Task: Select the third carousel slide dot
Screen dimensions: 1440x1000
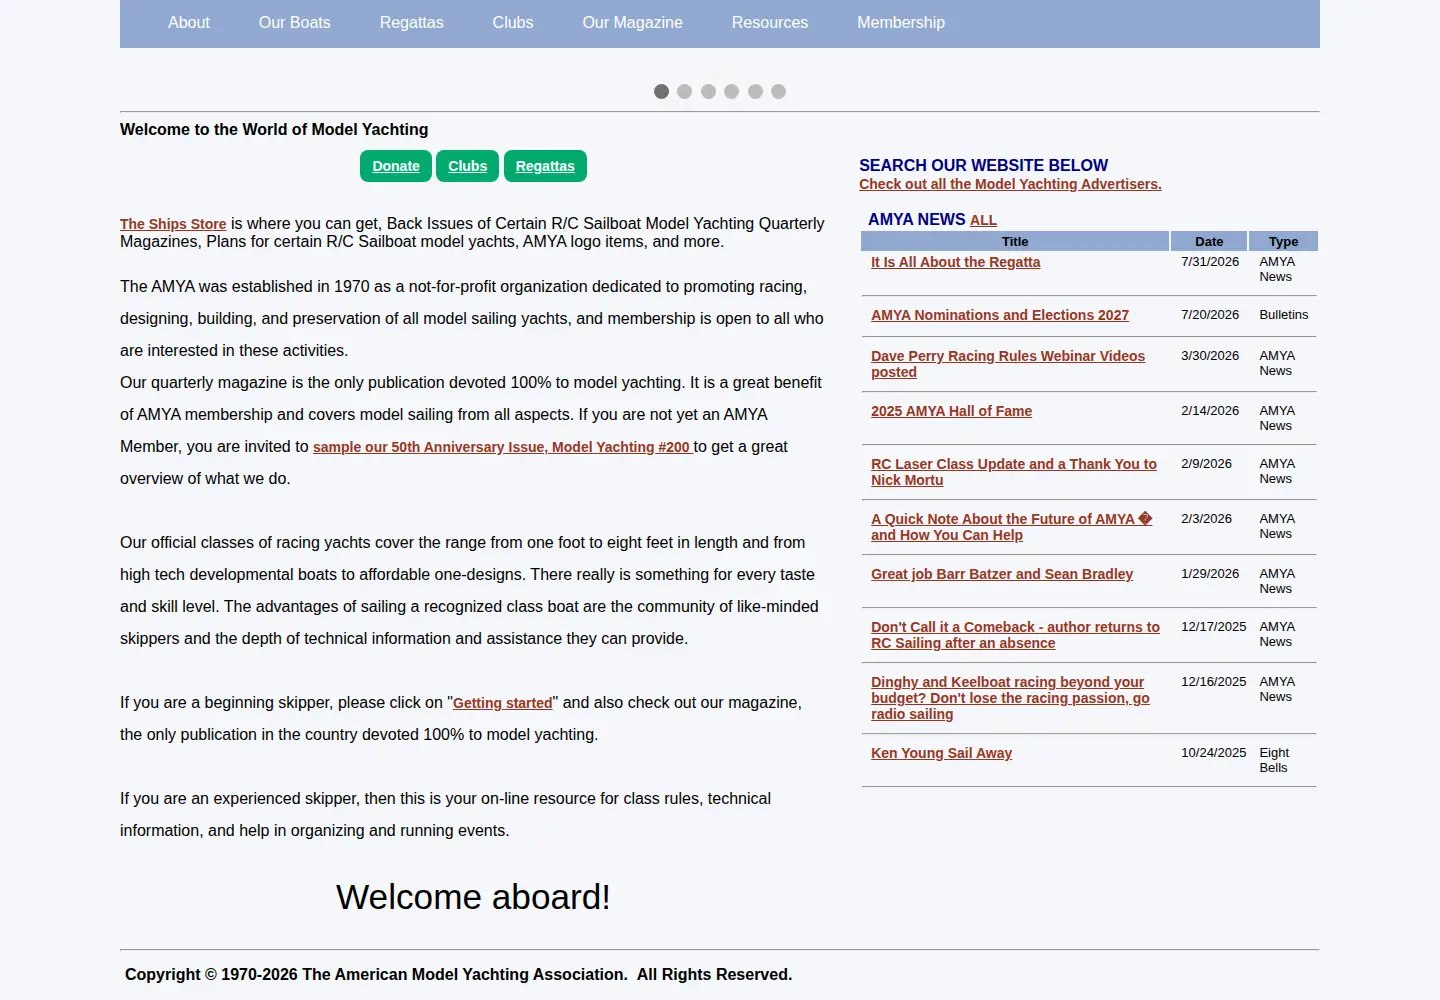Action: [x=708, y=91]
